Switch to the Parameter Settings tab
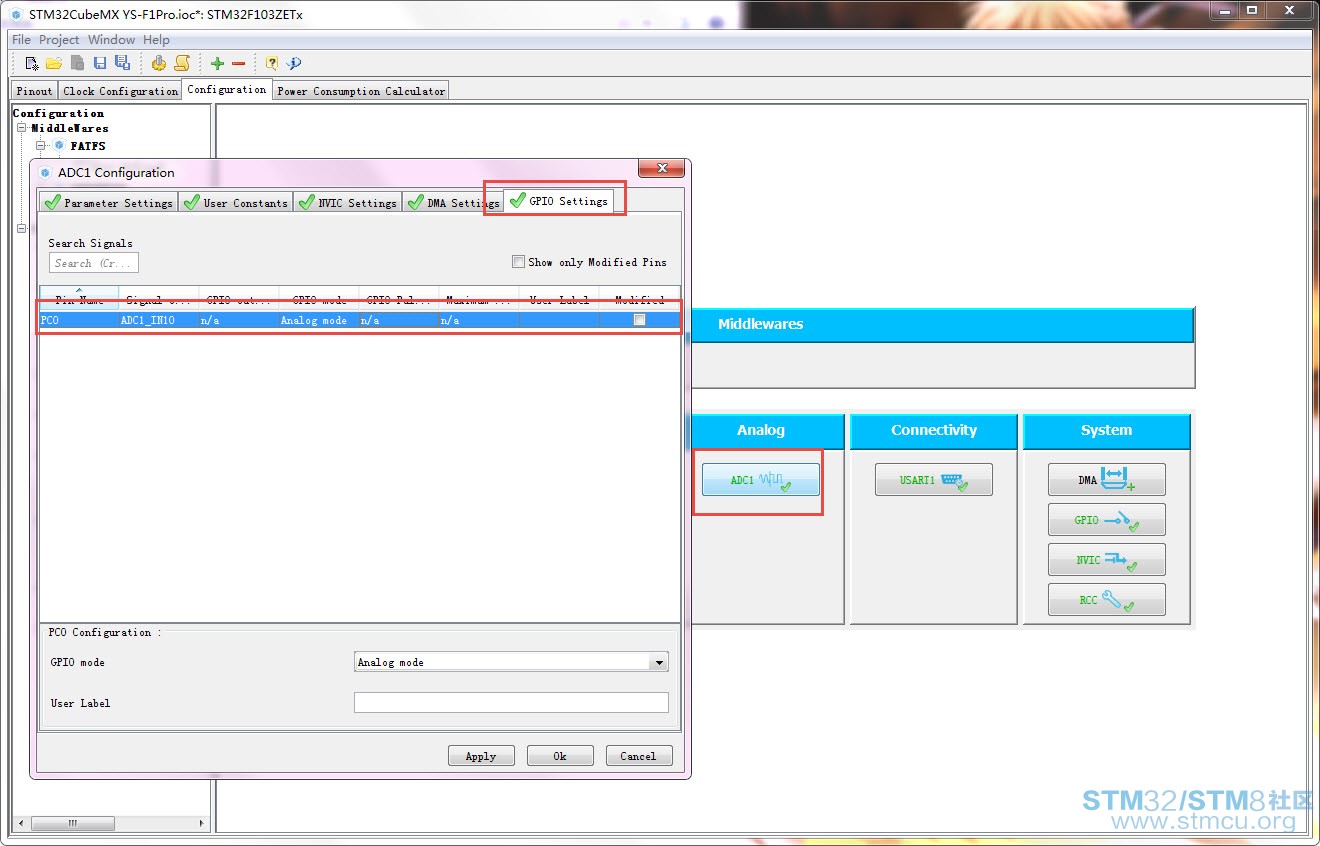This screenshot has width=1320, height=846. coord(109,202)
